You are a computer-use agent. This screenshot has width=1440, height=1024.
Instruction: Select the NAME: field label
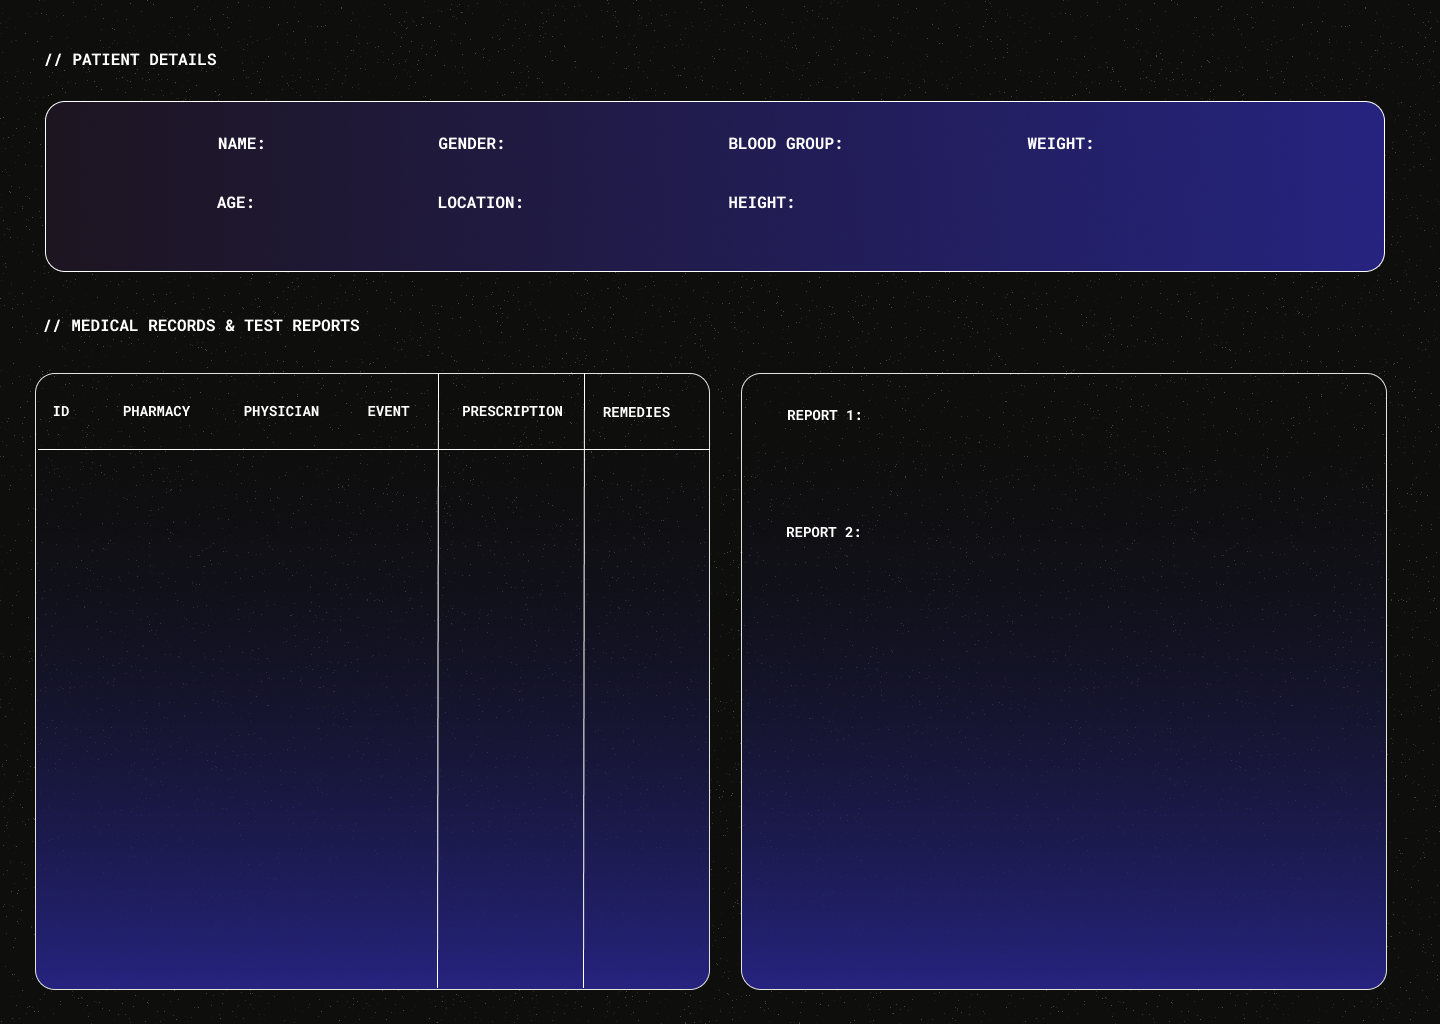pos(241,143)
